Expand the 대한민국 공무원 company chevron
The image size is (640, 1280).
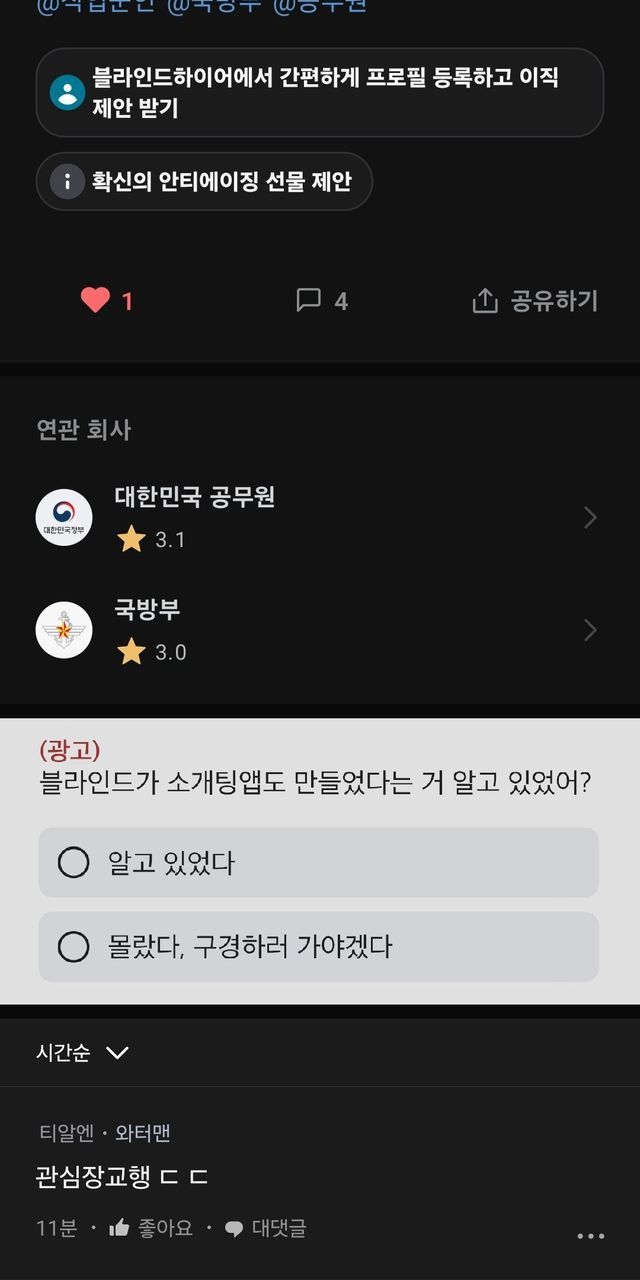590,517
